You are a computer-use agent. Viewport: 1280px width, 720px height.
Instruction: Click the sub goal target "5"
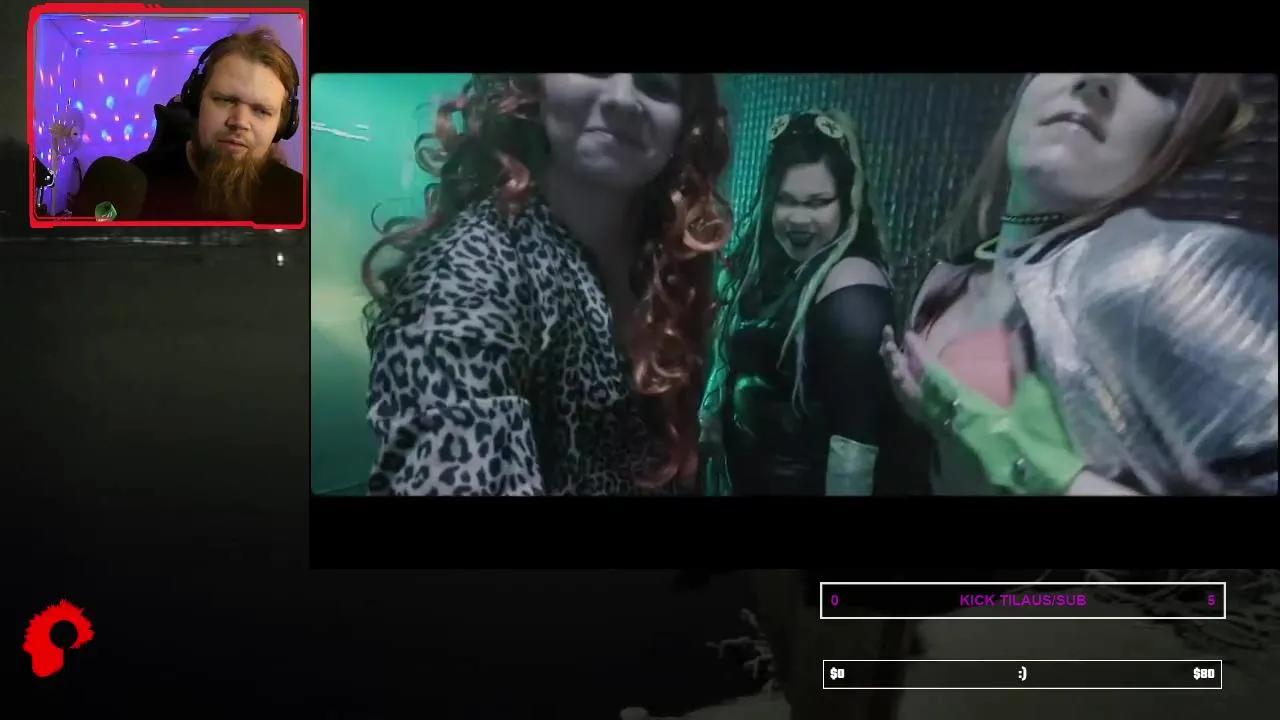tap(1211, 600)
